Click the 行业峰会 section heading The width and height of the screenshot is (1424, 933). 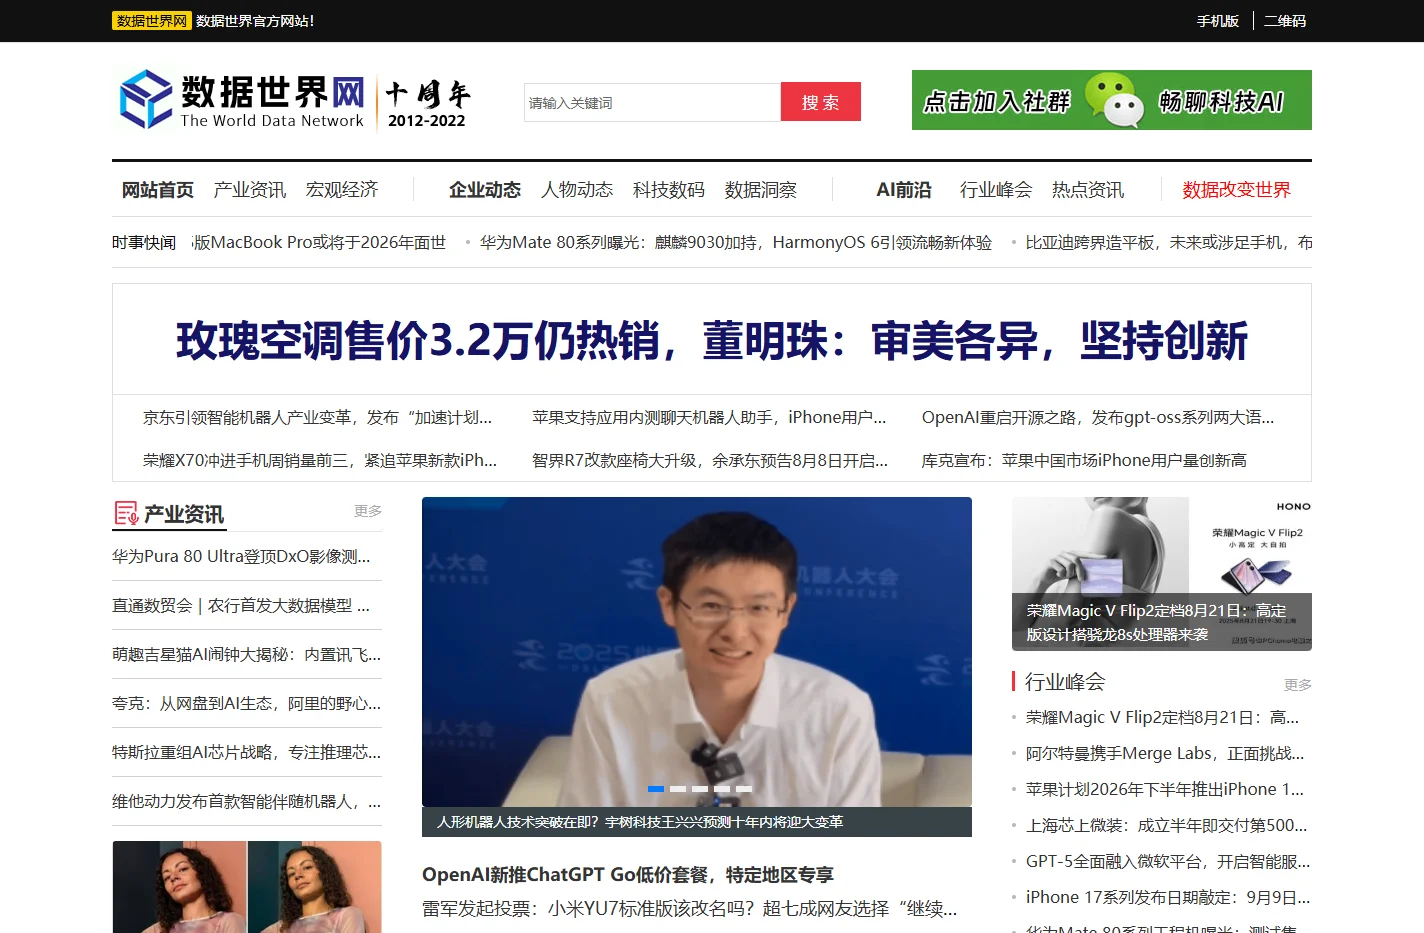(x=1065, y=682)
